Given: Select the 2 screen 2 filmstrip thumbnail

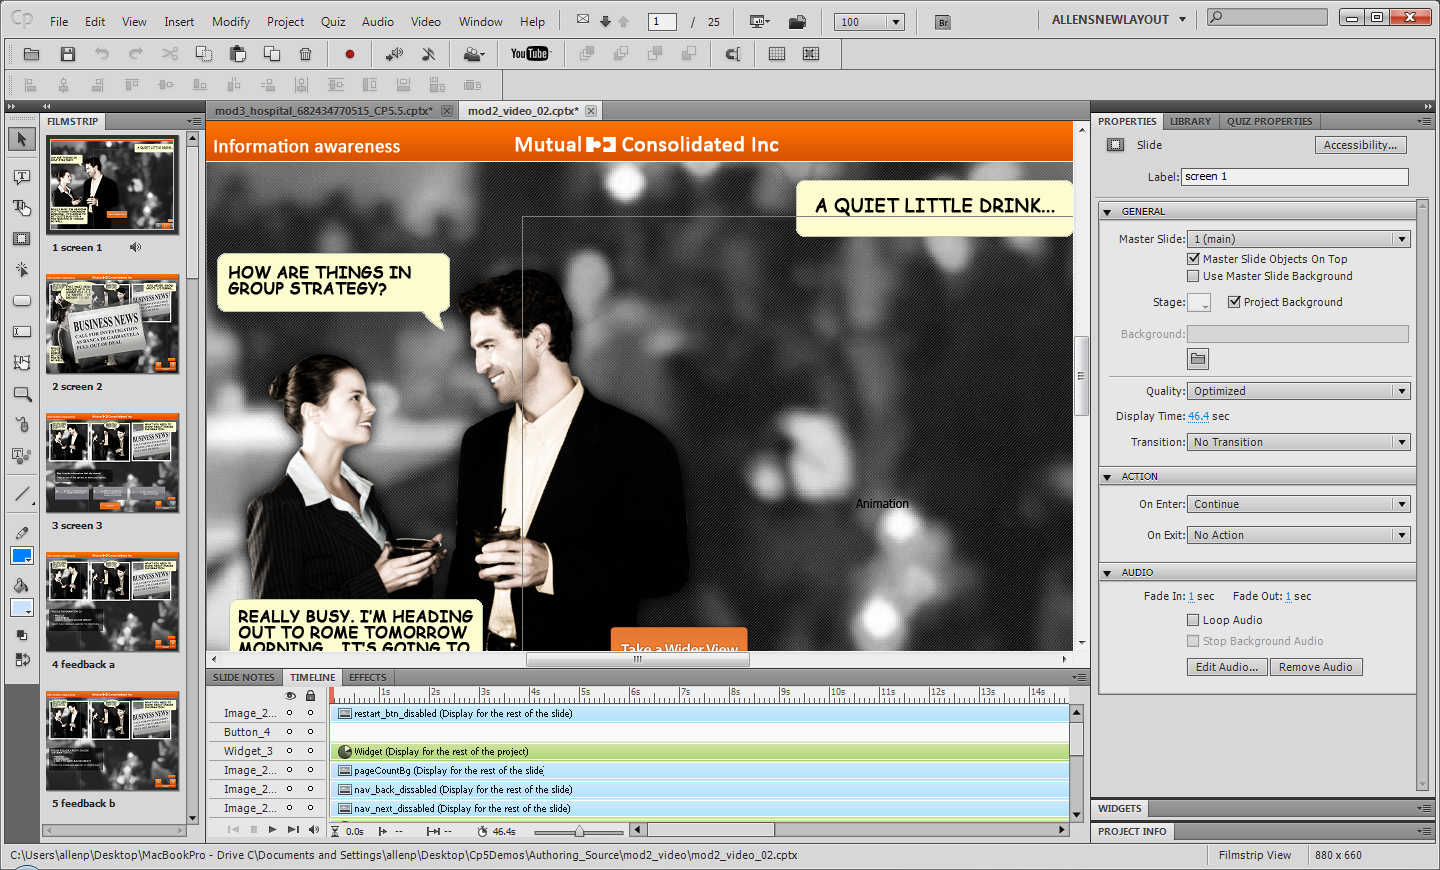Looking at the screenshot, I should pyautogui.click(x=112, y=324).
